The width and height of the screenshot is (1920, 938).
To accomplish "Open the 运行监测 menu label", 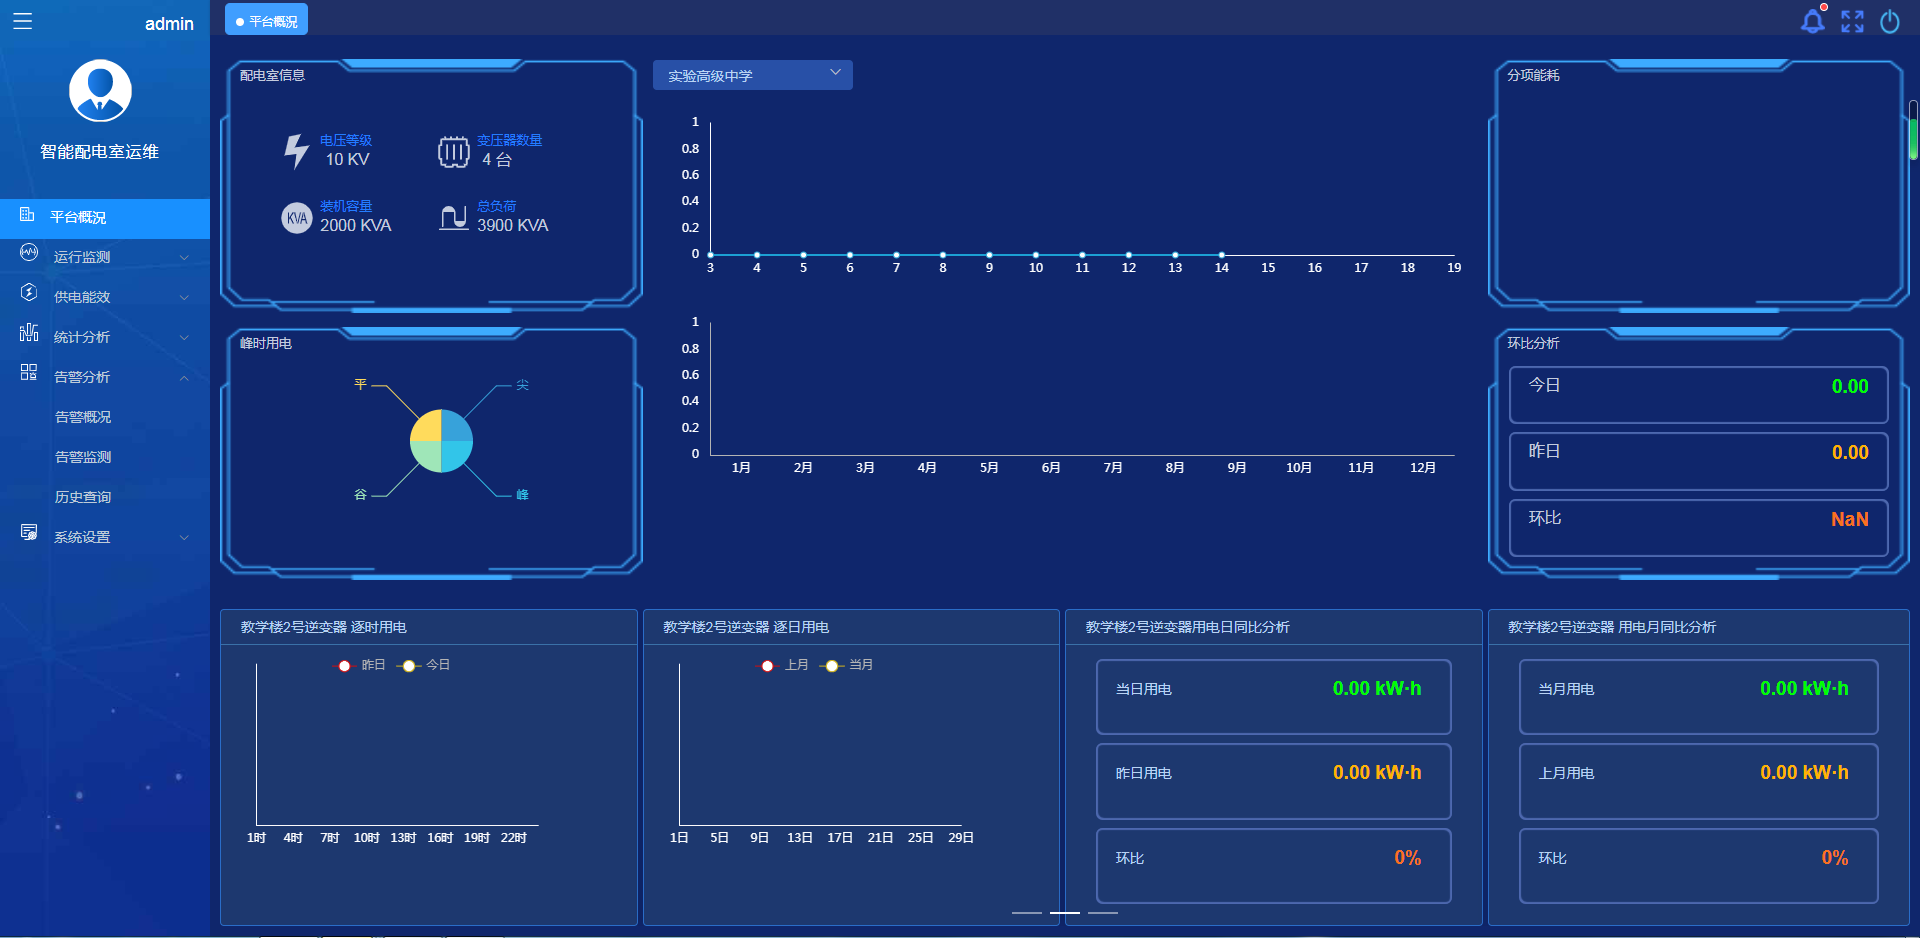I will coord(82,257).
